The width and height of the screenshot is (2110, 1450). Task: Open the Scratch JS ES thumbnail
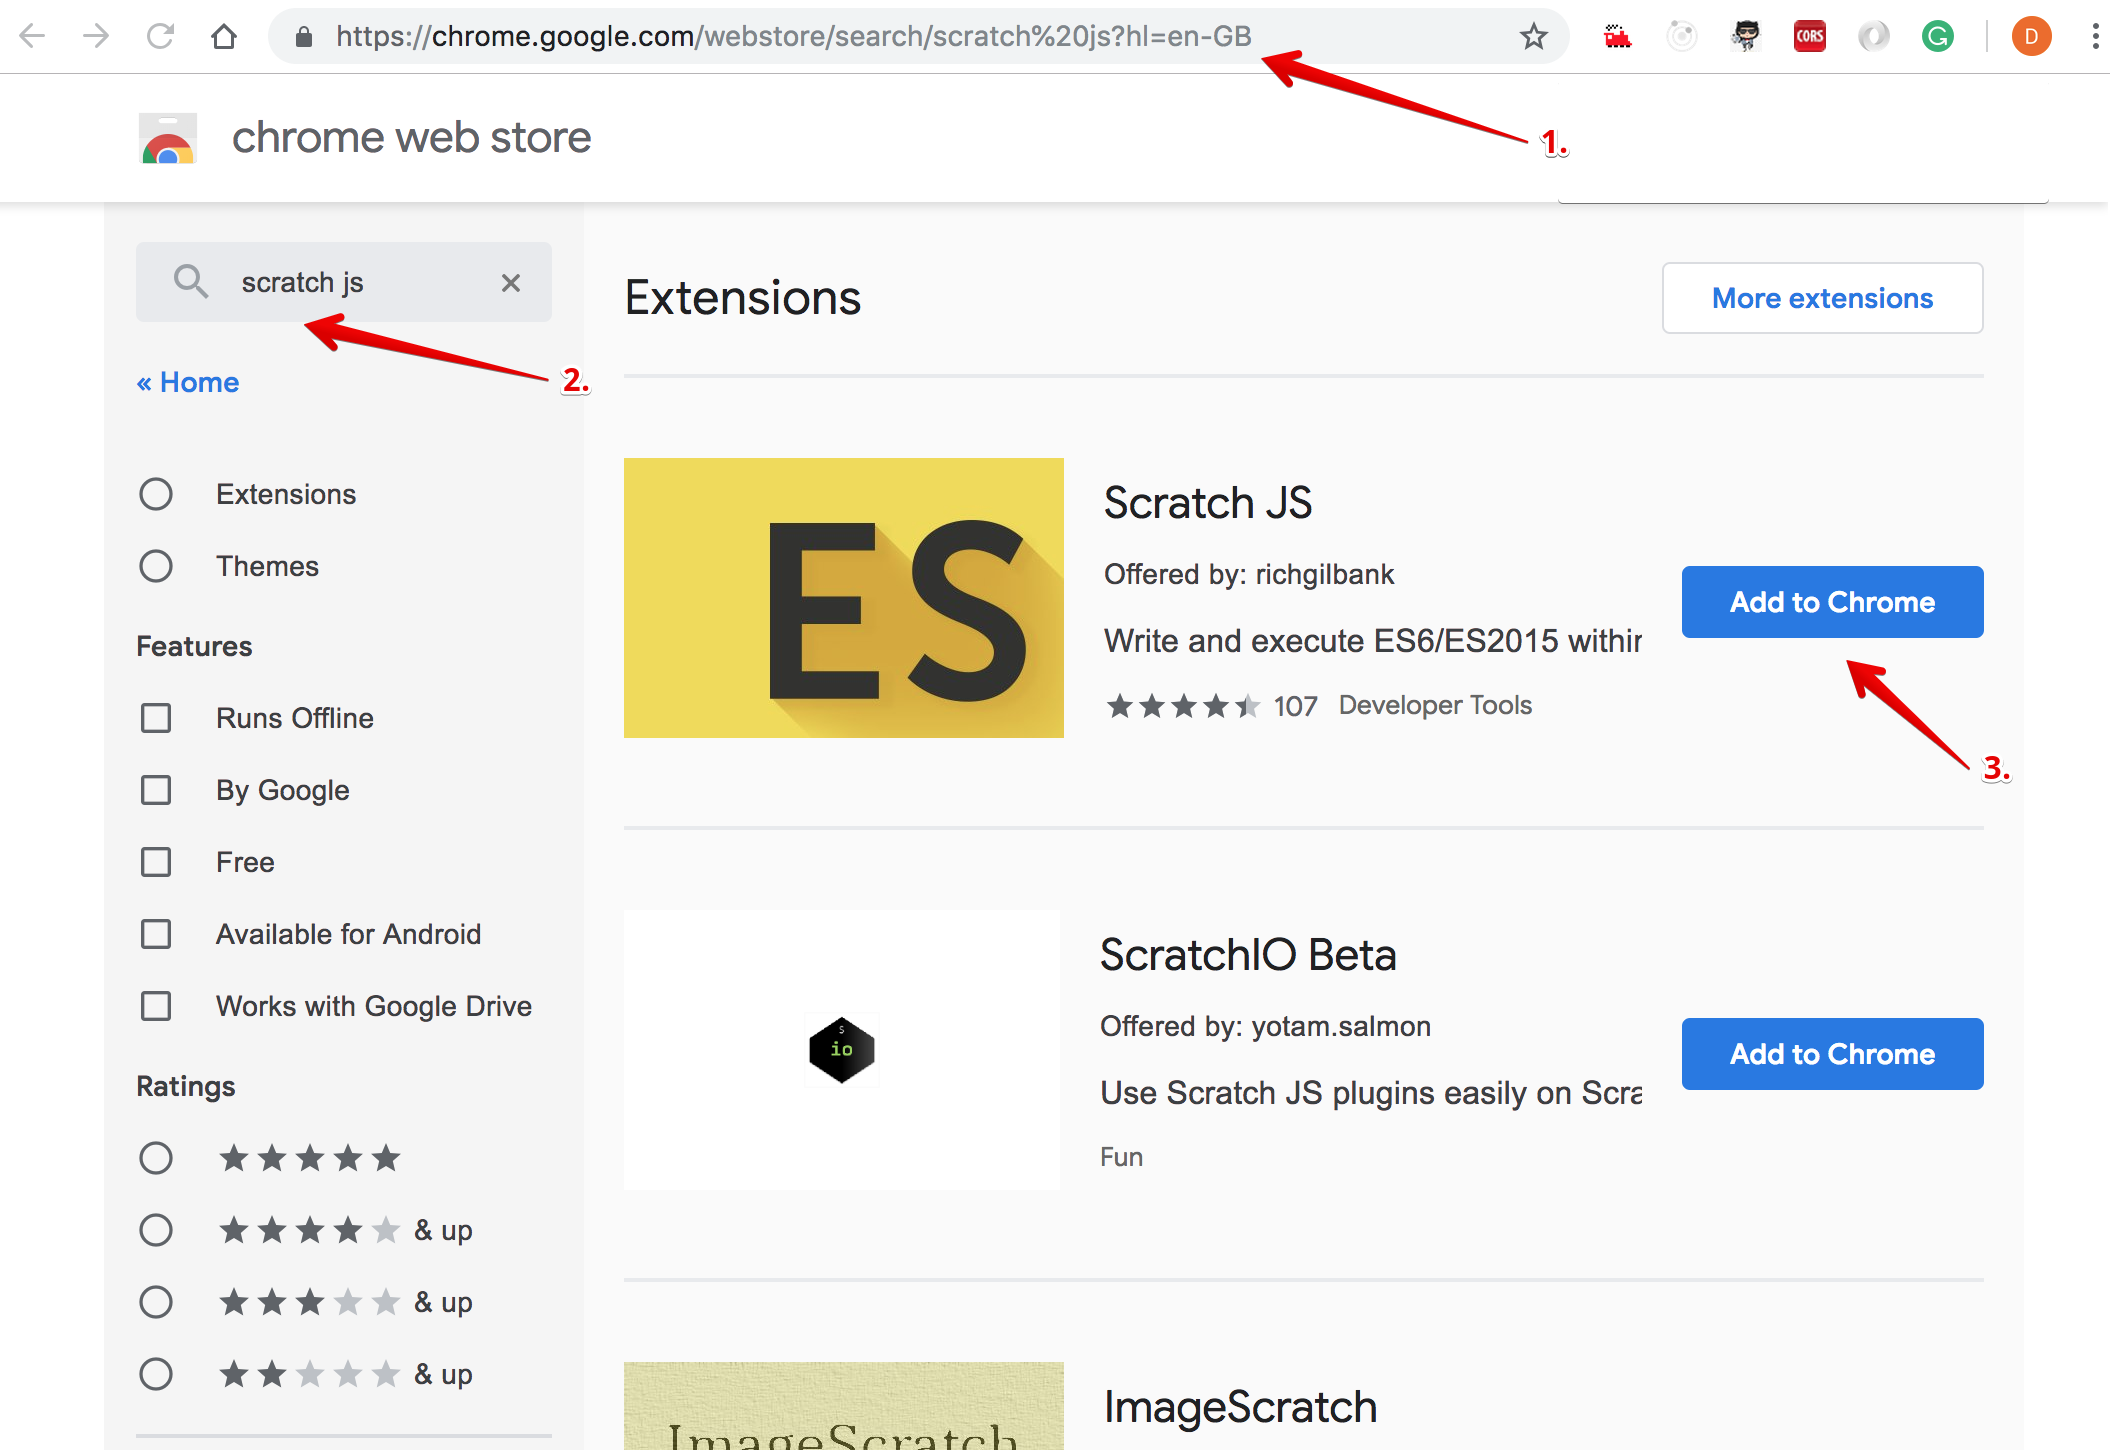843,598
